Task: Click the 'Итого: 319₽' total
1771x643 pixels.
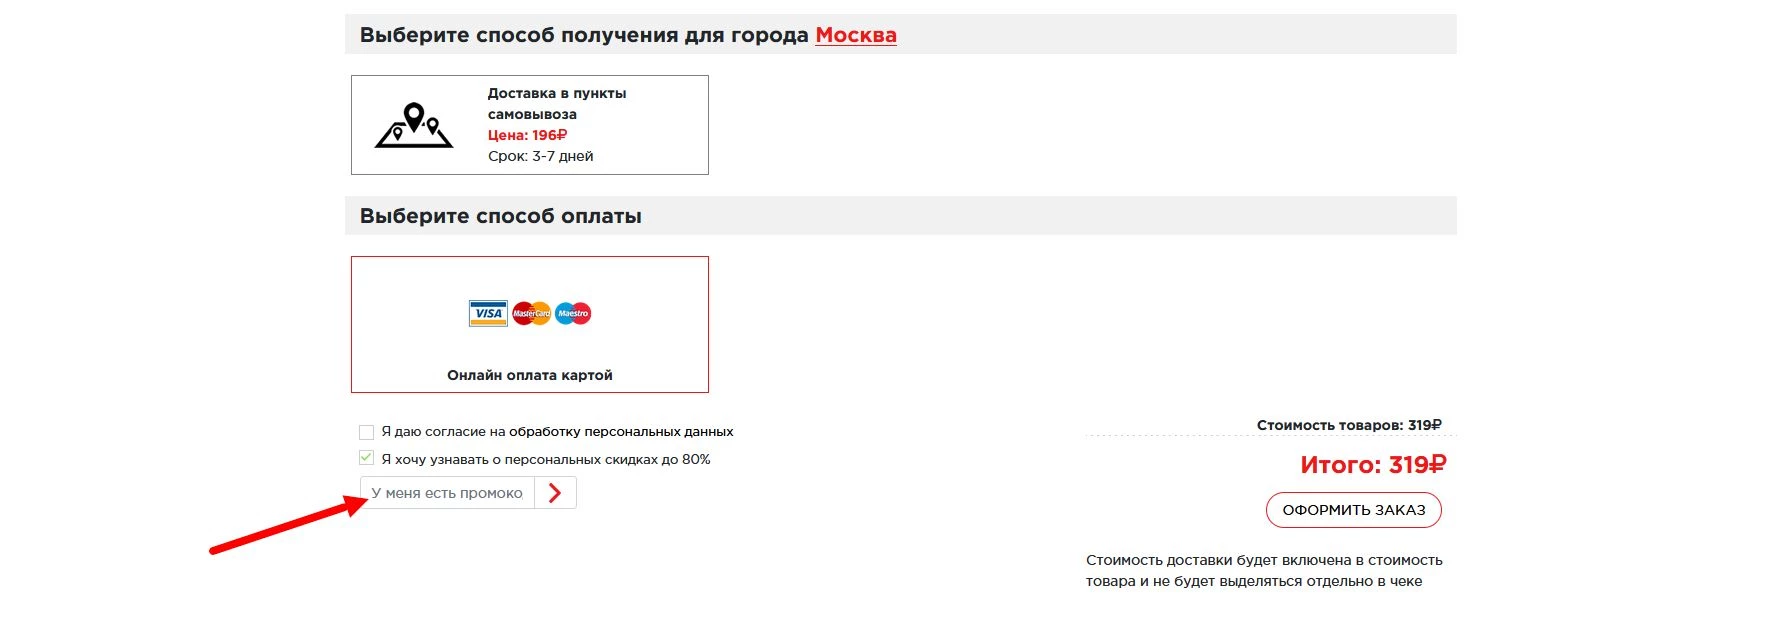Action: click(1372, 465)
